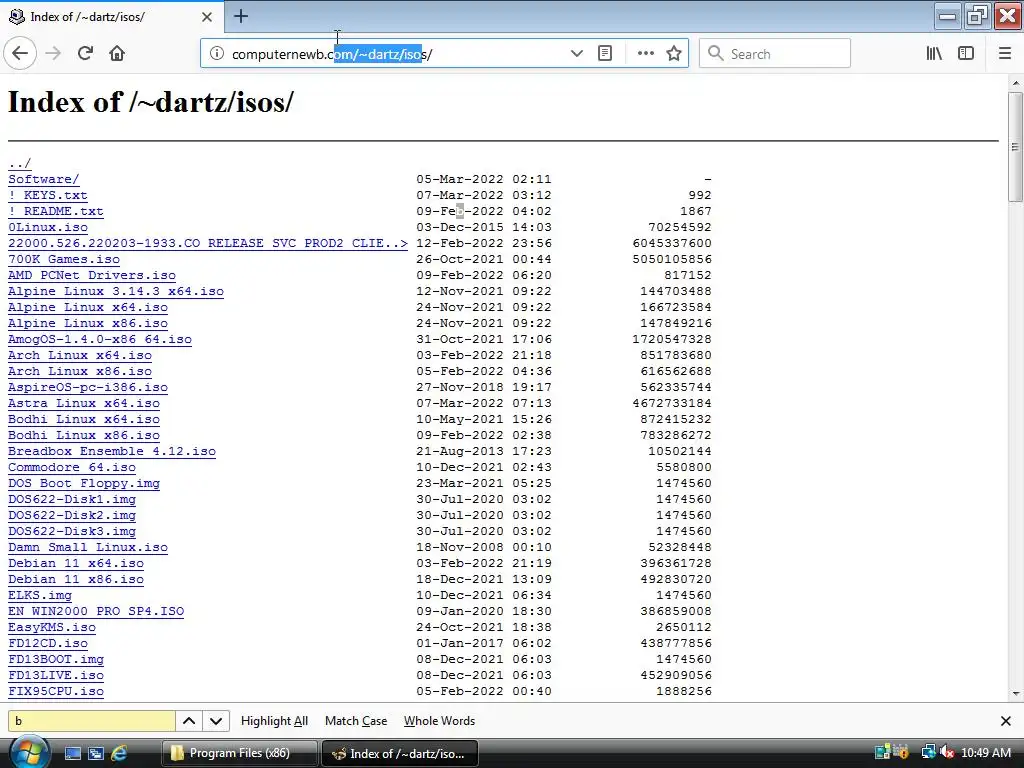This screenshot has height=768, width=1024.
Task: Download ELKS.img
Action: point(40,595)
